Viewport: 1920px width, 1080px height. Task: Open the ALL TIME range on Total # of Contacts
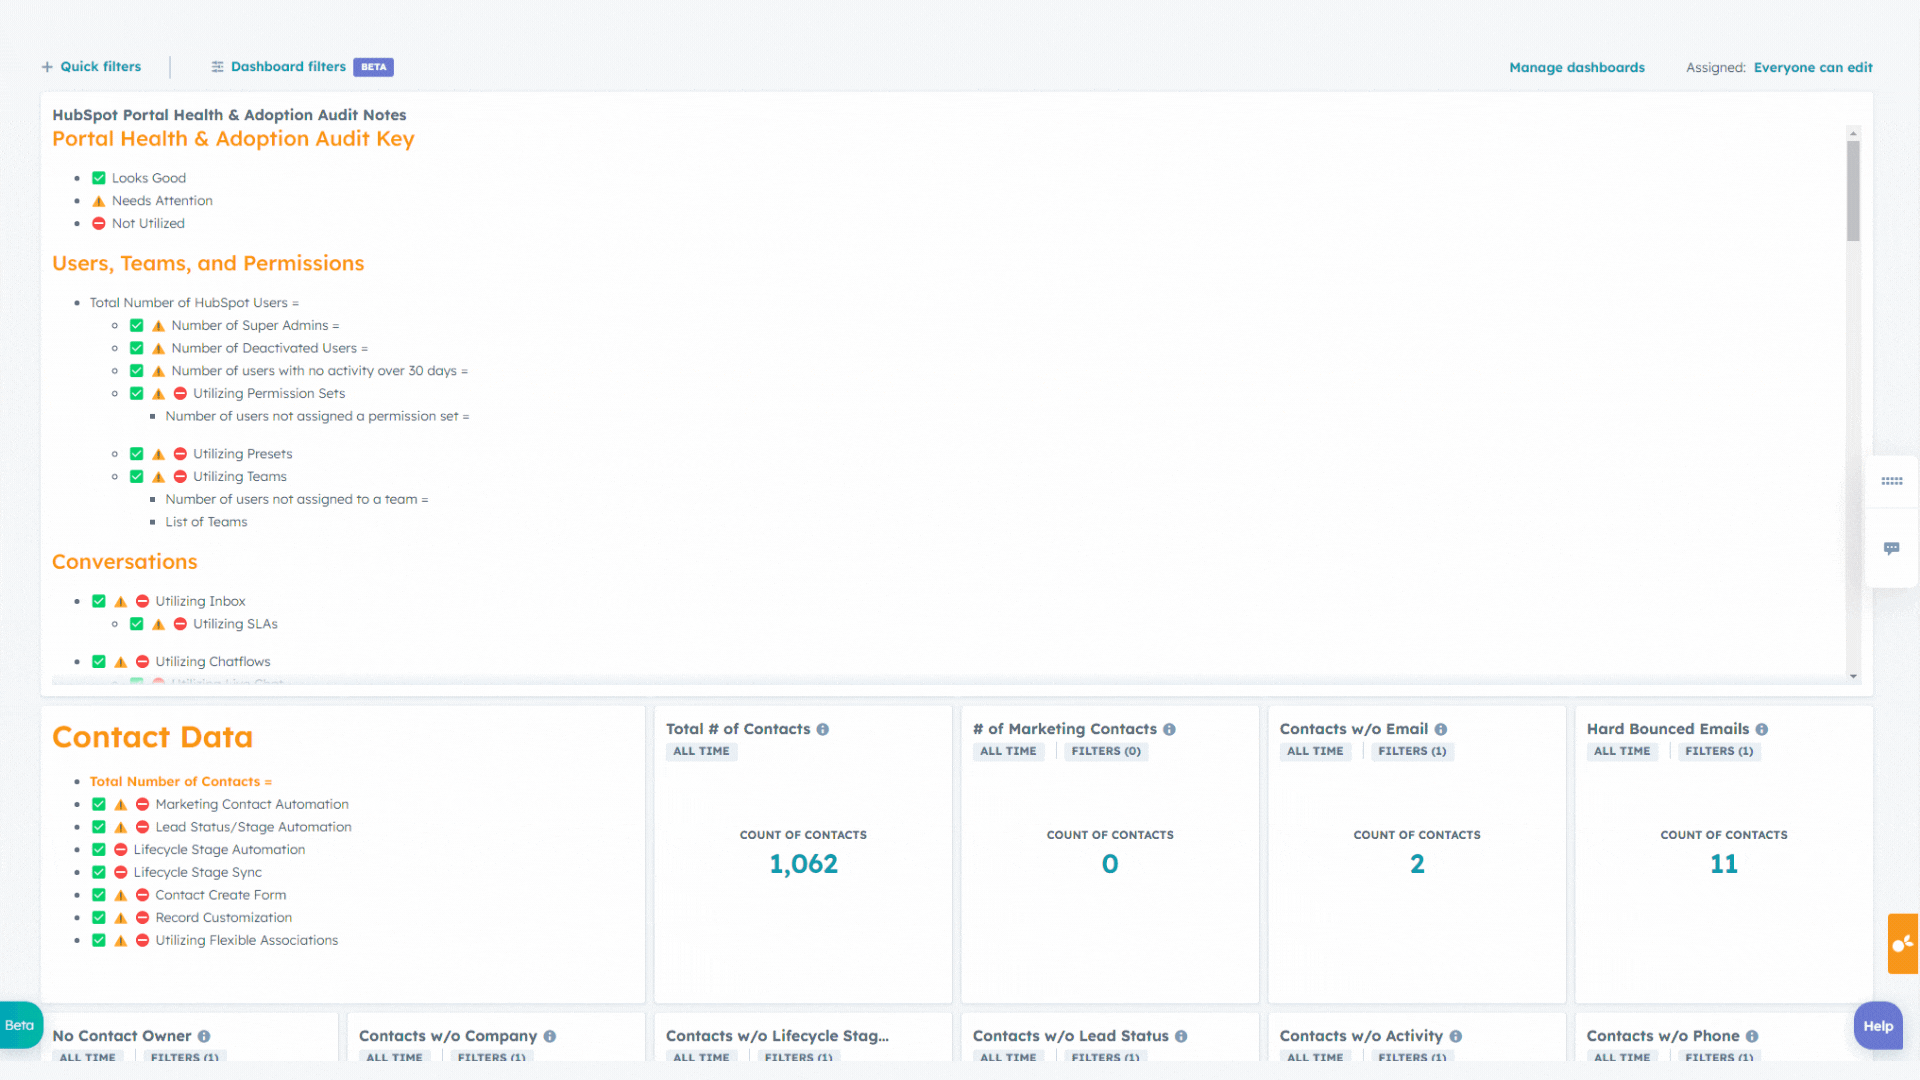pos(701,751)
